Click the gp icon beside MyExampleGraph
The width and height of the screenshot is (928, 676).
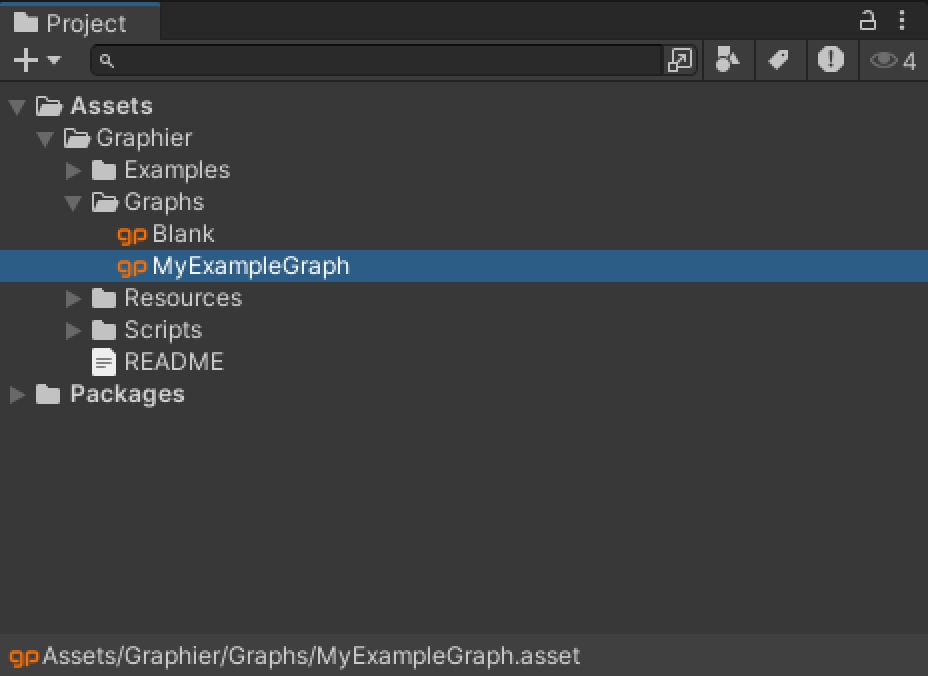pyautogui.click(x=133, y=267)
